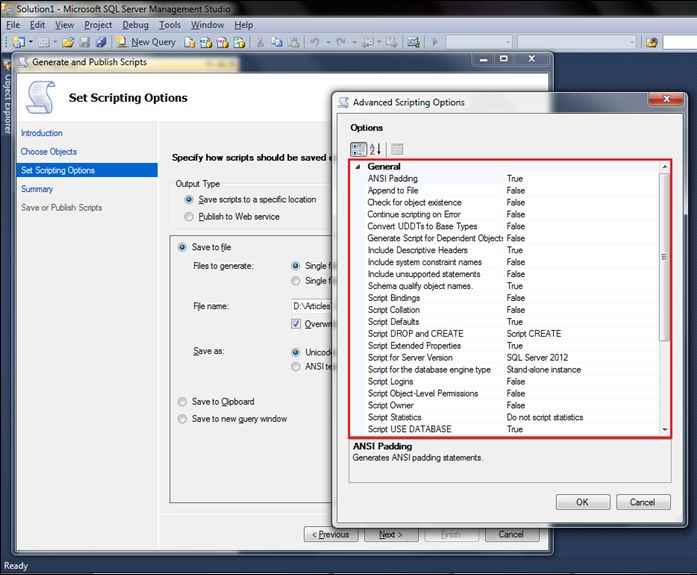Choose the Unicode text save option
The width and height of the screenshot is (697, 575).
[296, 352]
